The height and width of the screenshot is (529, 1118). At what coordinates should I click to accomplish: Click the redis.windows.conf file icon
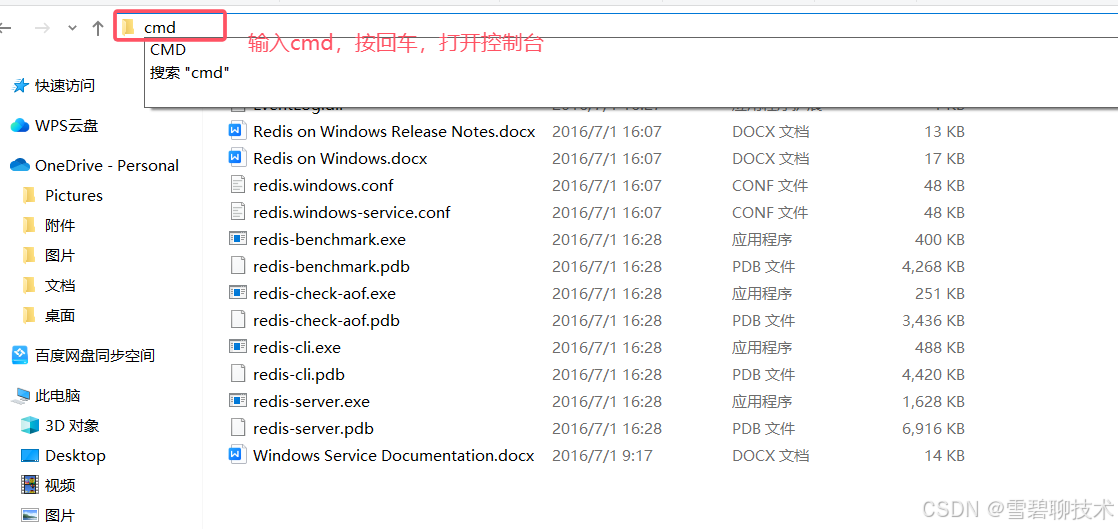pyautogui.click(x=237, y=185)
